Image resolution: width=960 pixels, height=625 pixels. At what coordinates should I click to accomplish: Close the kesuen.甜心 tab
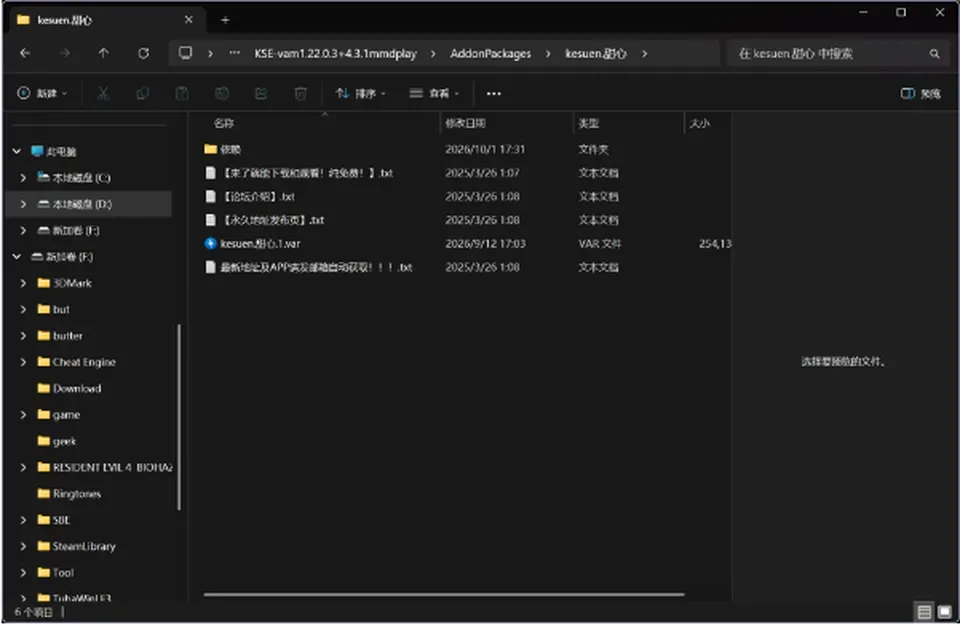(x=189, y=20)
